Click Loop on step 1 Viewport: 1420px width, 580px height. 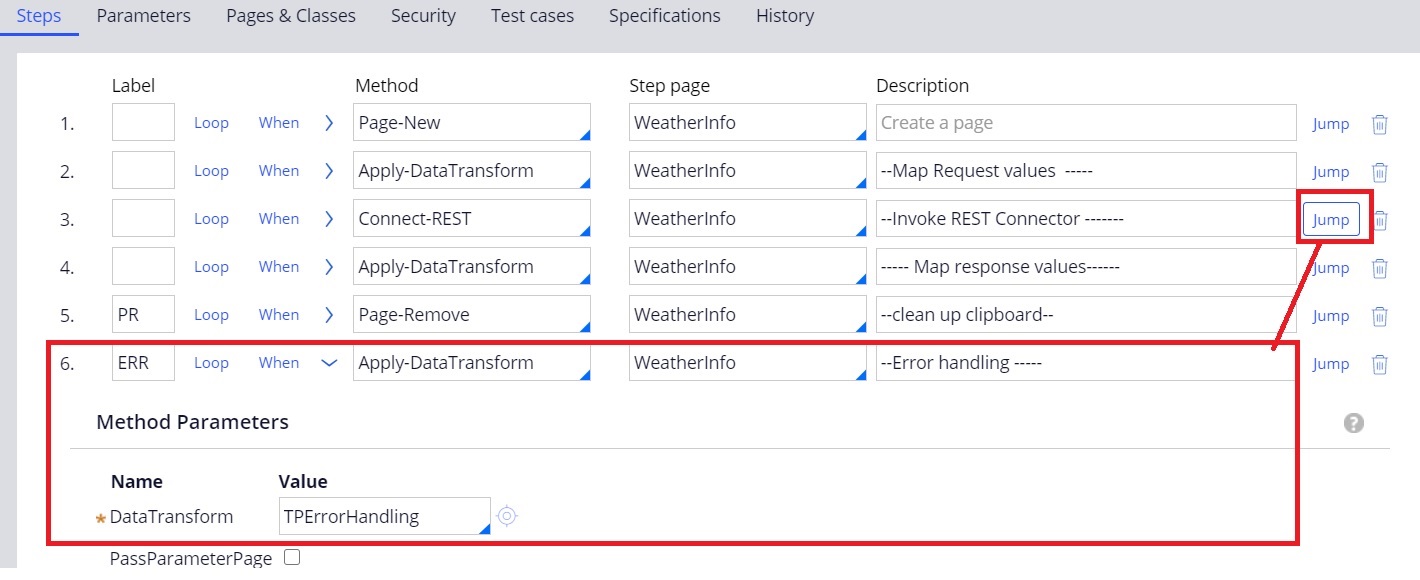point(211,123)
